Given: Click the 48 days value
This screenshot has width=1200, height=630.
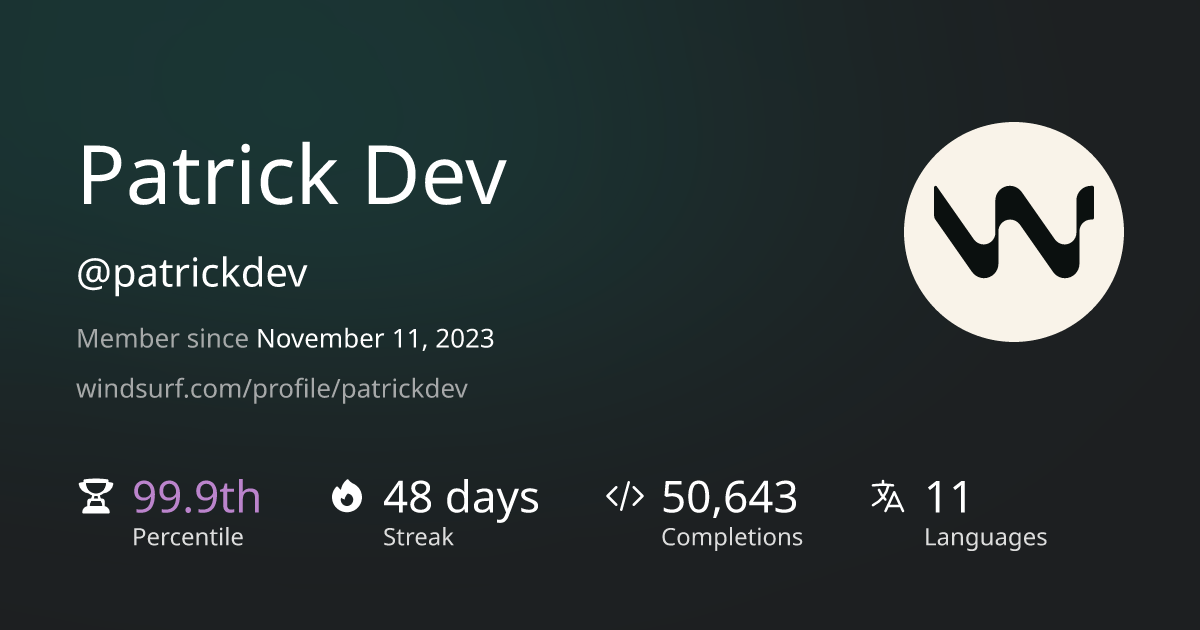Looking at the screenshot, I should 461,497.
